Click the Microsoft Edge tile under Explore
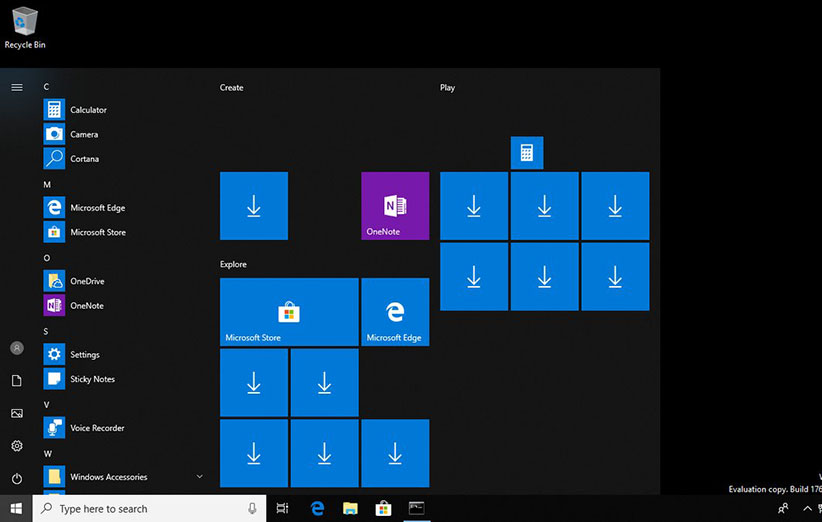The image size is (822, 522). [x=395, y=312]
